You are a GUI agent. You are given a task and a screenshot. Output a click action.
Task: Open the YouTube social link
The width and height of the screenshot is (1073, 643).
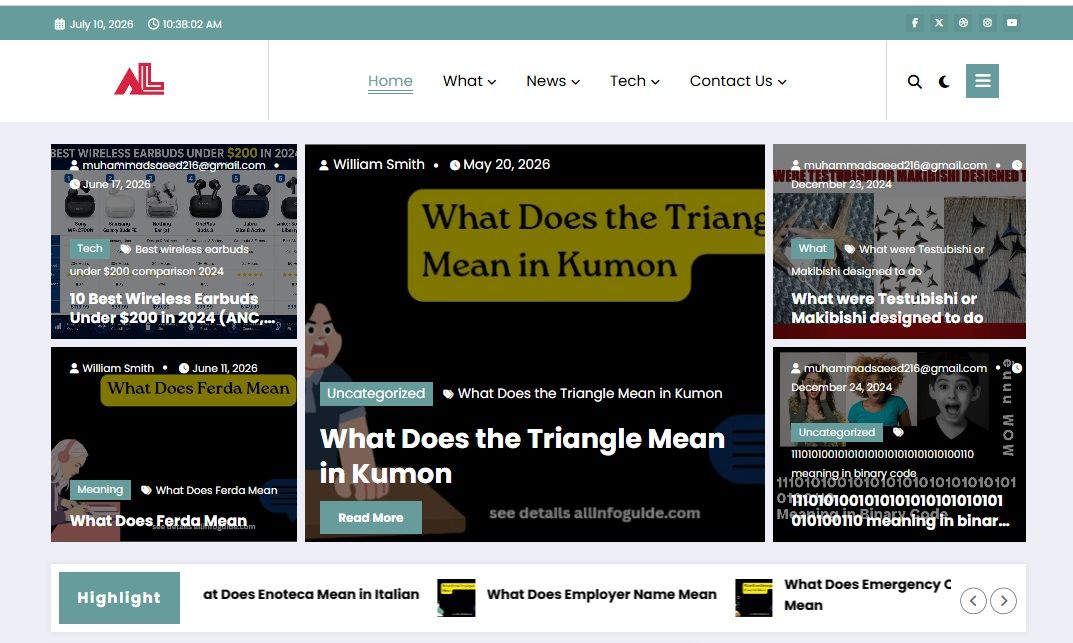pyautogui.click(x=1011, y=23)
